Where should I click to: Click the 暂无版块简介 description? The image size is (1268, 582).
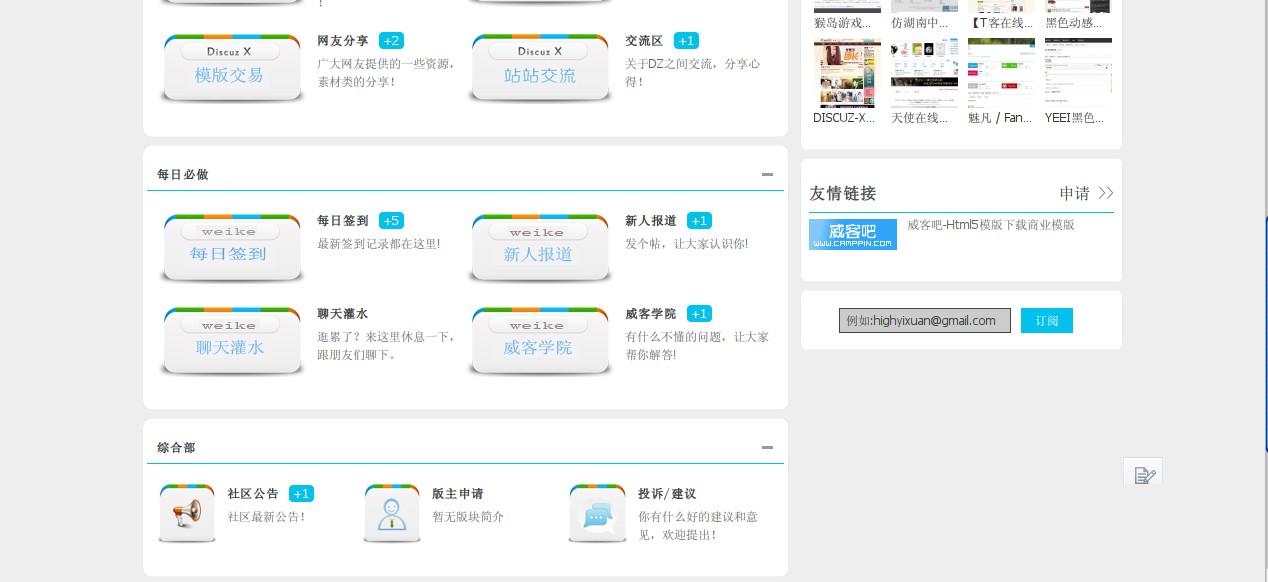(468, 517)
